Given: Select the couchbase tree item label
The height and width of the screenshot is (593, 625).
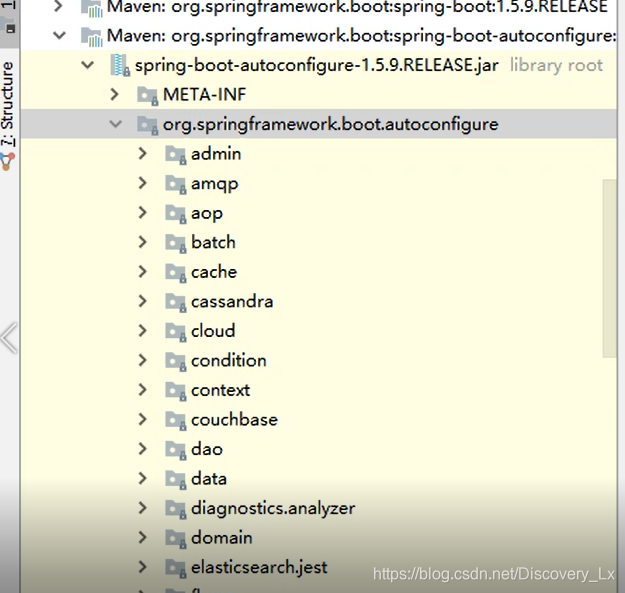Looking at the screenshot, I should pos(234,420).
